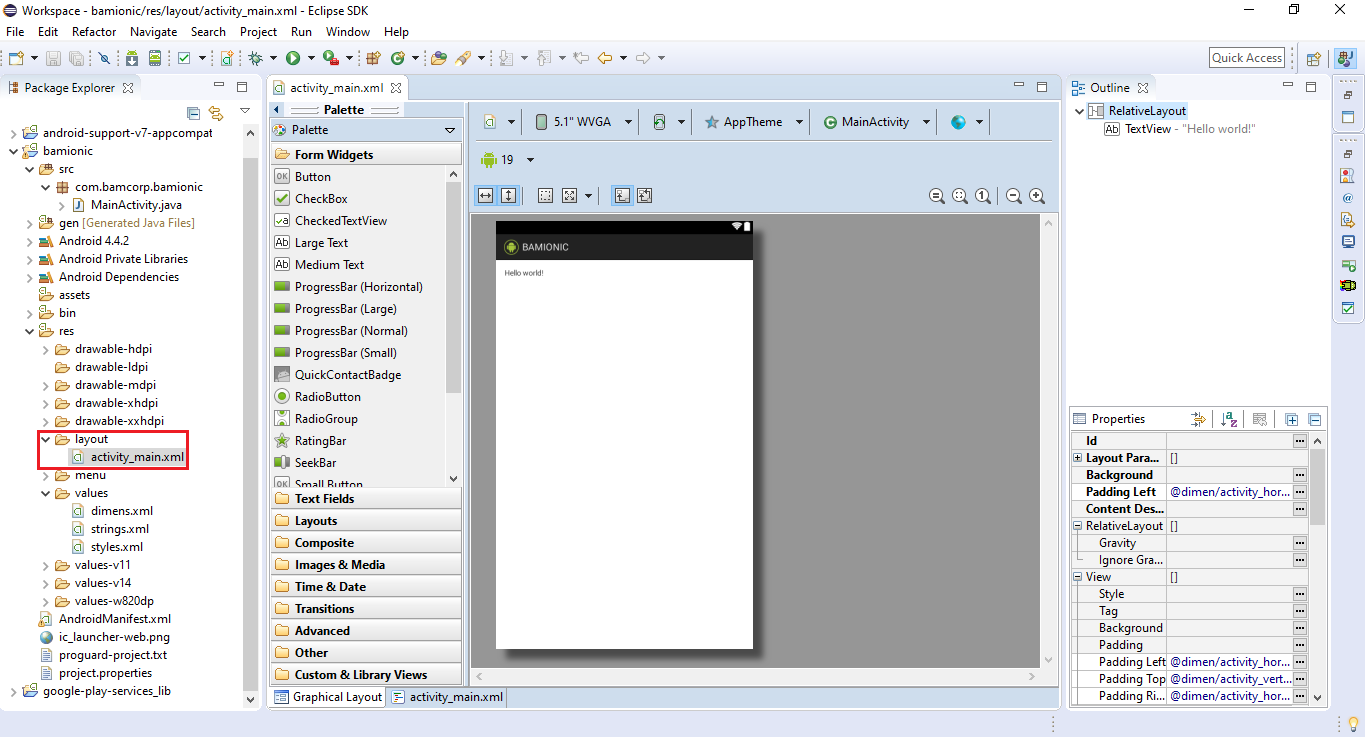This screenshot has height=737, width=1365.
Task: Open the 5.1" WVGA device dropdown
Action: point(583,122)
